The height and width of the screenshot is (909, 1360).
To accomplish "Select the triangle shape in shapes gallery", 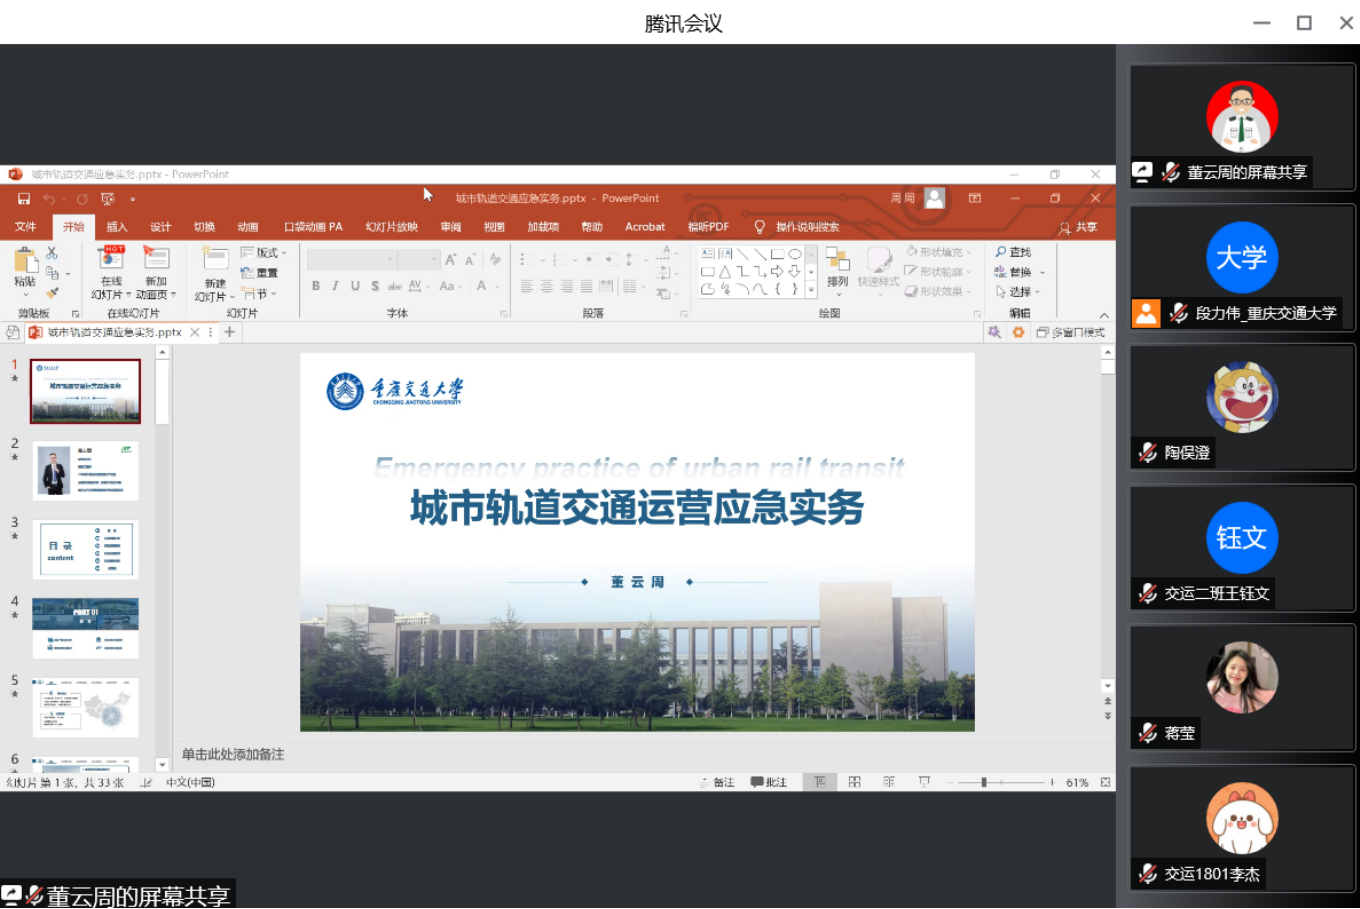I will [725, 272].
